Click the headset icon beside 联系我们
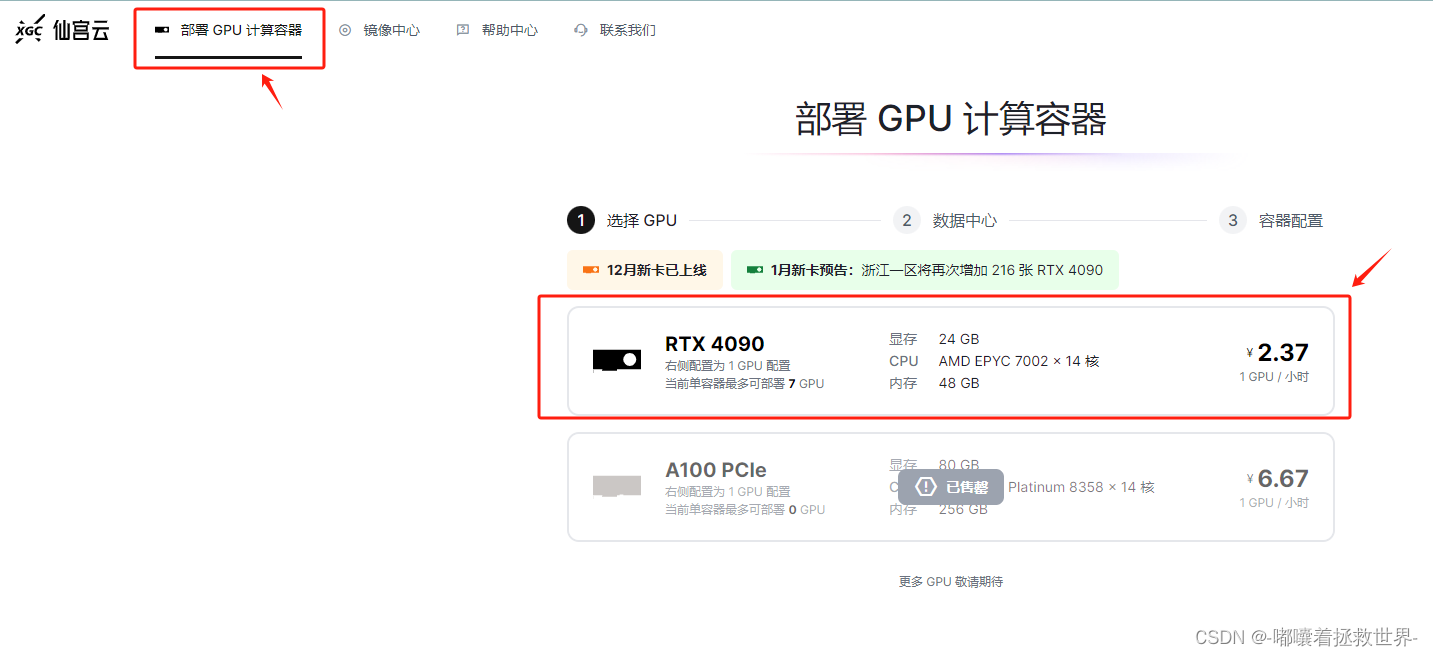 (x=581, y=30)
